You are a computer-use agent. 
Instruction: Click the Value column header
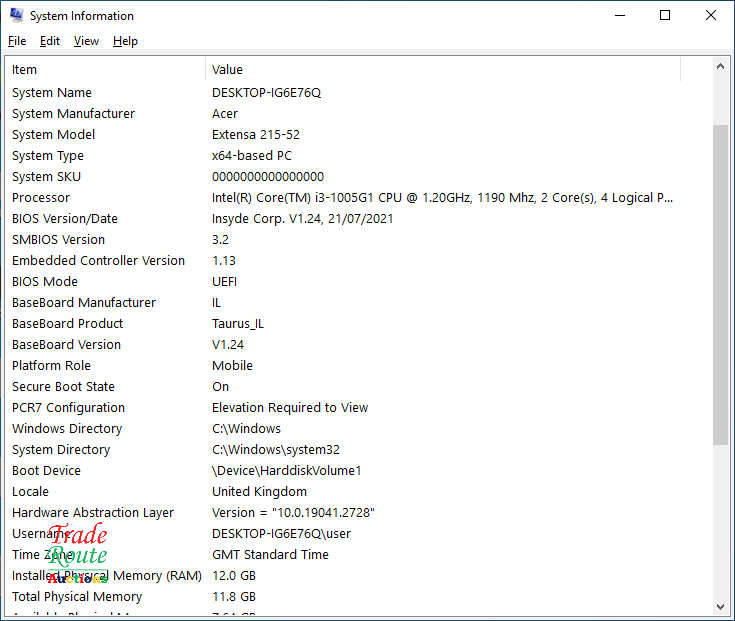point(442,70)
